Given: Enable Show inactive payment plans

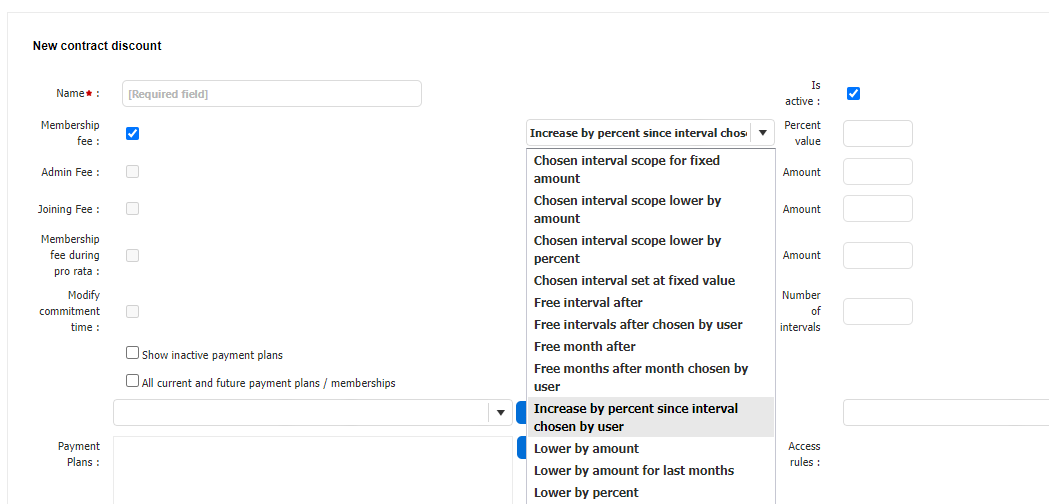Looking at the screenshot, I should tap(133, 353).
